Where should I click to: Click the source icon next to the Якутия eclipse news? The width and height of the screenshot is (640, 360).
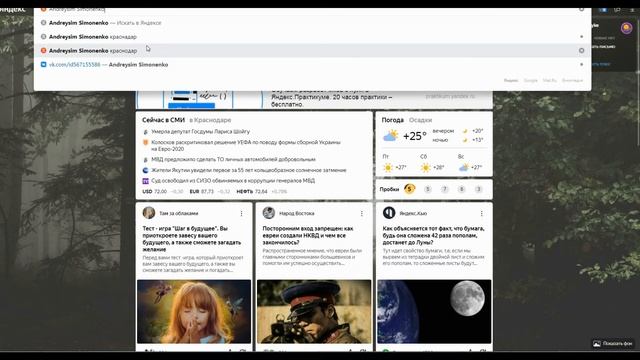(x=145, y=170)
